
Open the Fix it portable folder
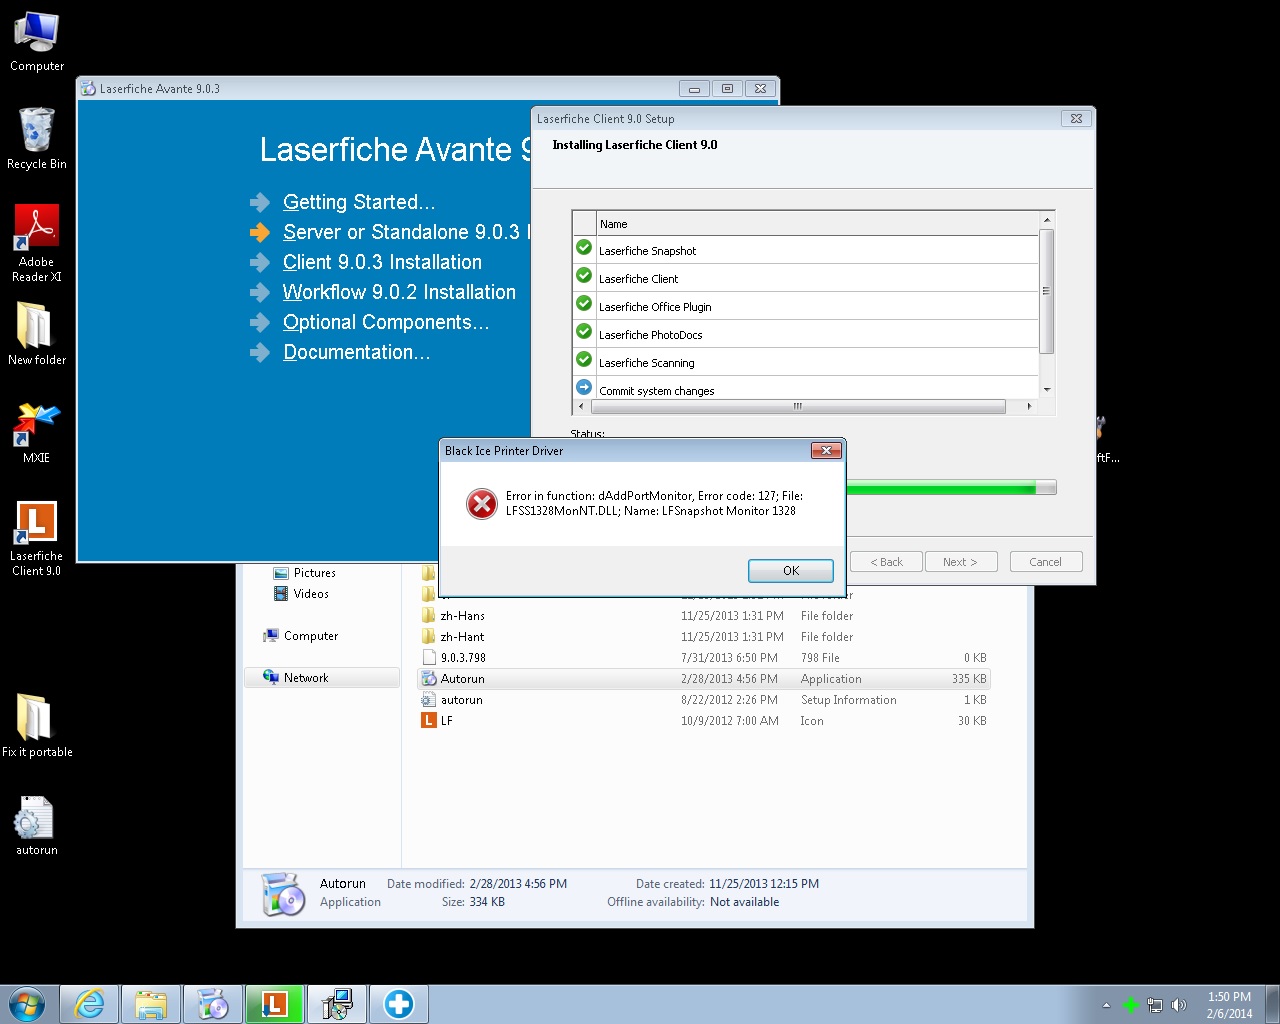coord(37,726)
